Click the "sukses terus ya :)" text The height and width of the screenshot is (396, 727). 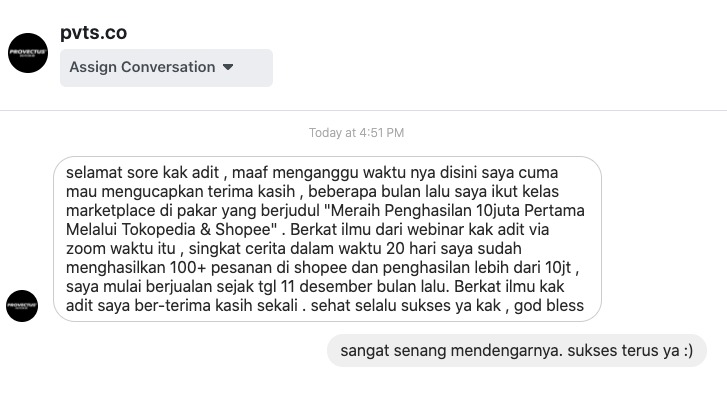pyautogui.click(x=631, y=351)
